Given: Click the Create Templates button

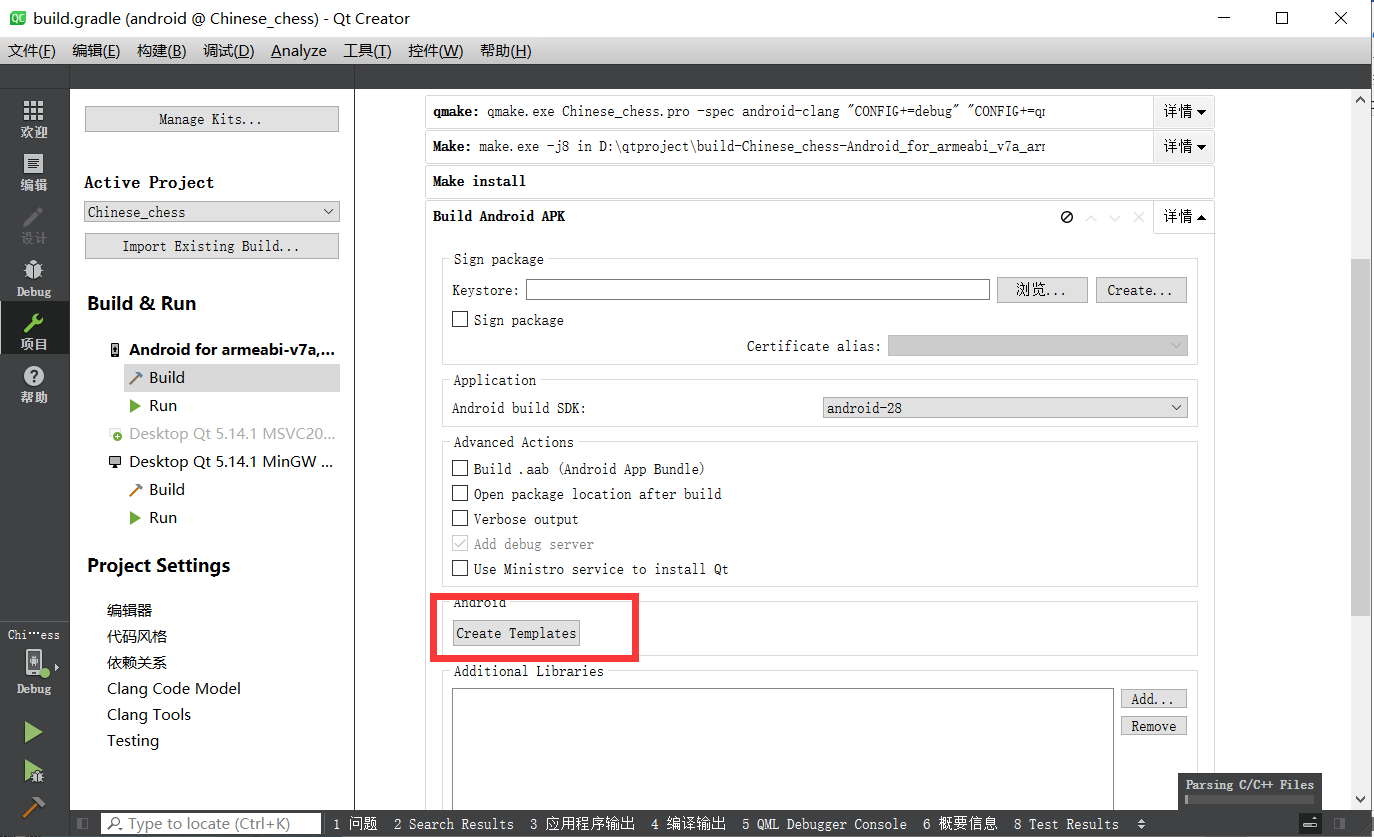Looking at the screenshot, I should pos(515,632).
